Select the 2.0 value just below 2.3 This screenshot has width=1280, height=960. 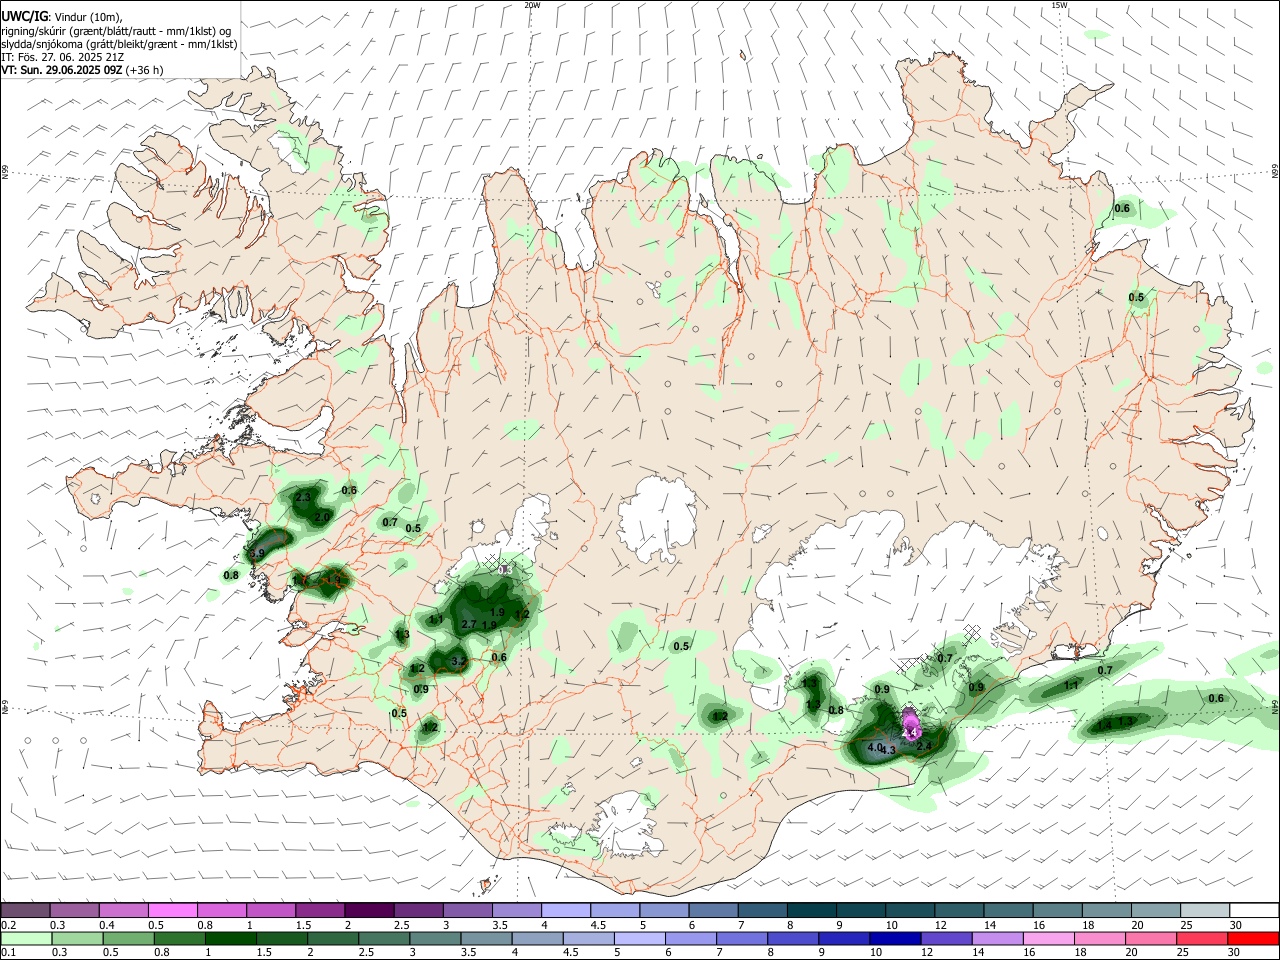coord(322,517)
